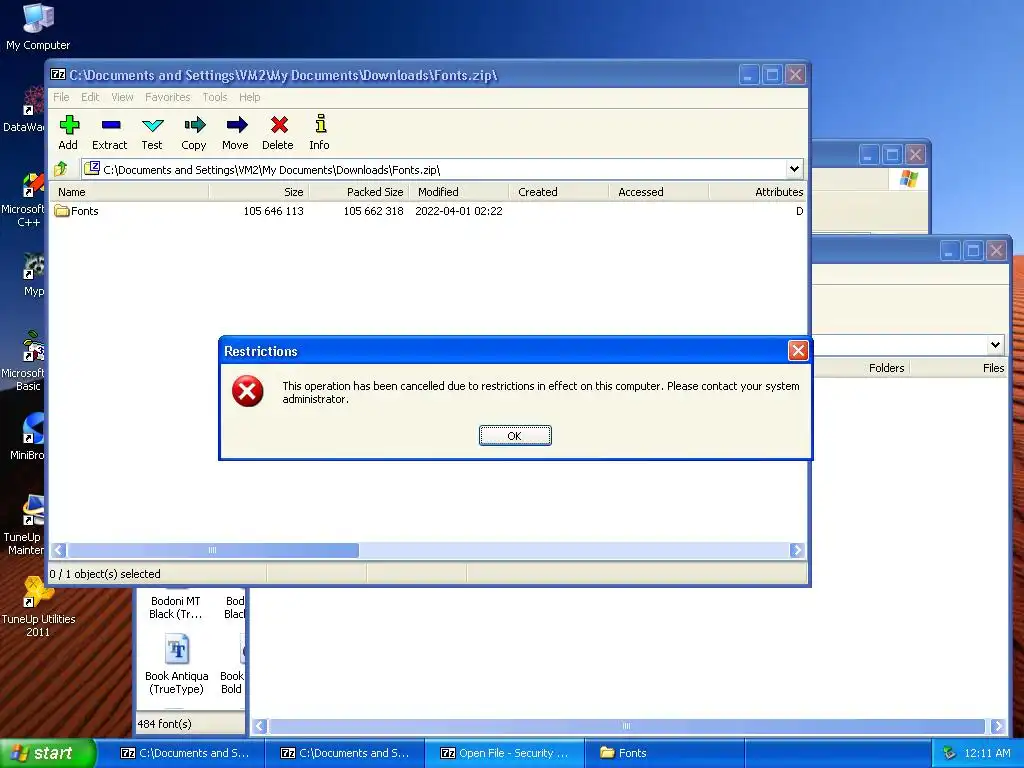Switch to Open File - Security taskbar item
This screenshot has width=1024, height=768.
[504, 753]
